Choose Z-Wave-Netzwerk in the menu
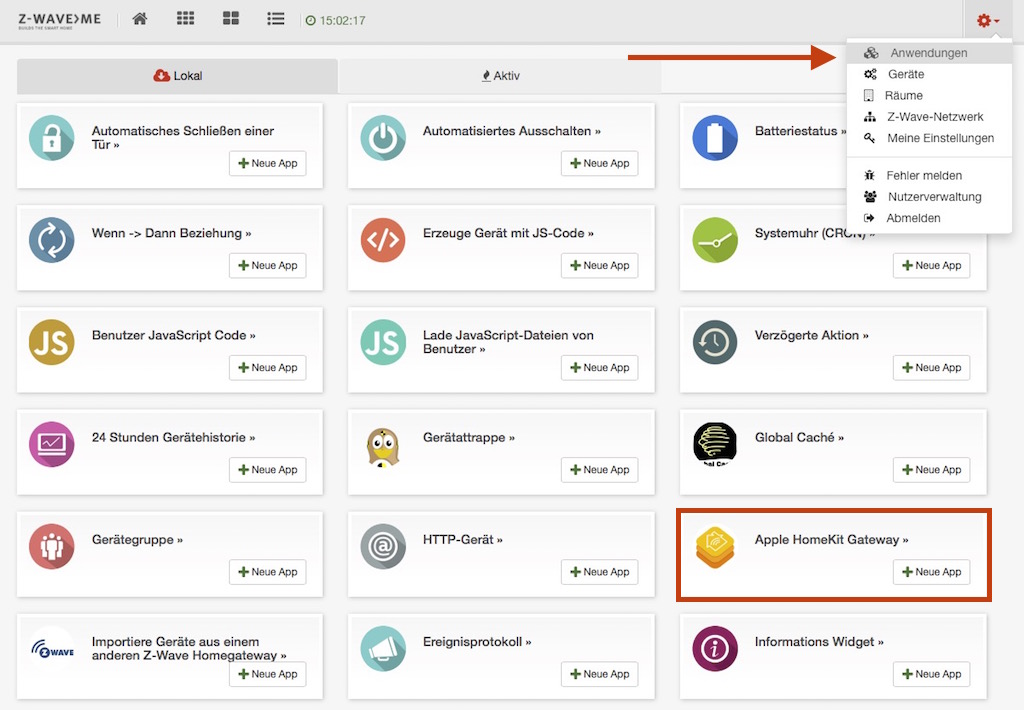Viewport: 1024px width, 710px height. 935,117
